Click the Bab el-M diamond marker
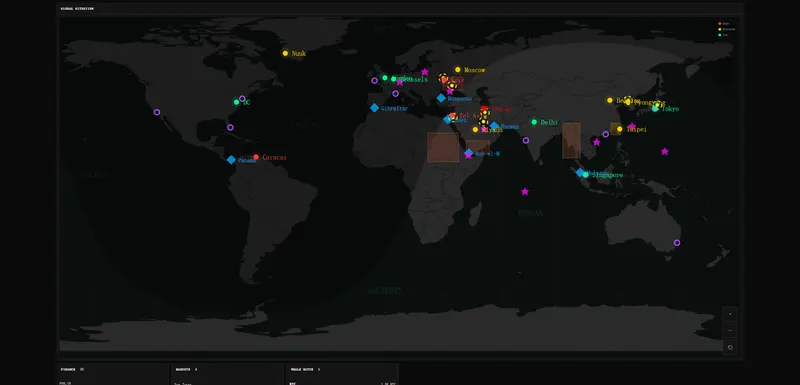800x385 pixels. [469, 153]
